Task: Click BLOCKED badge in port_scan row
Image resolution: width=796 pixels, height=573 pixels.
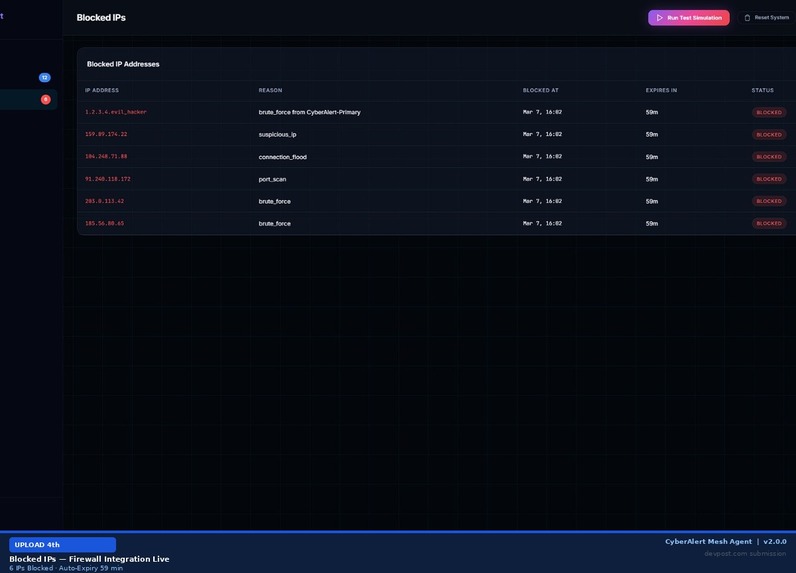Action: (x=769, y=179)
